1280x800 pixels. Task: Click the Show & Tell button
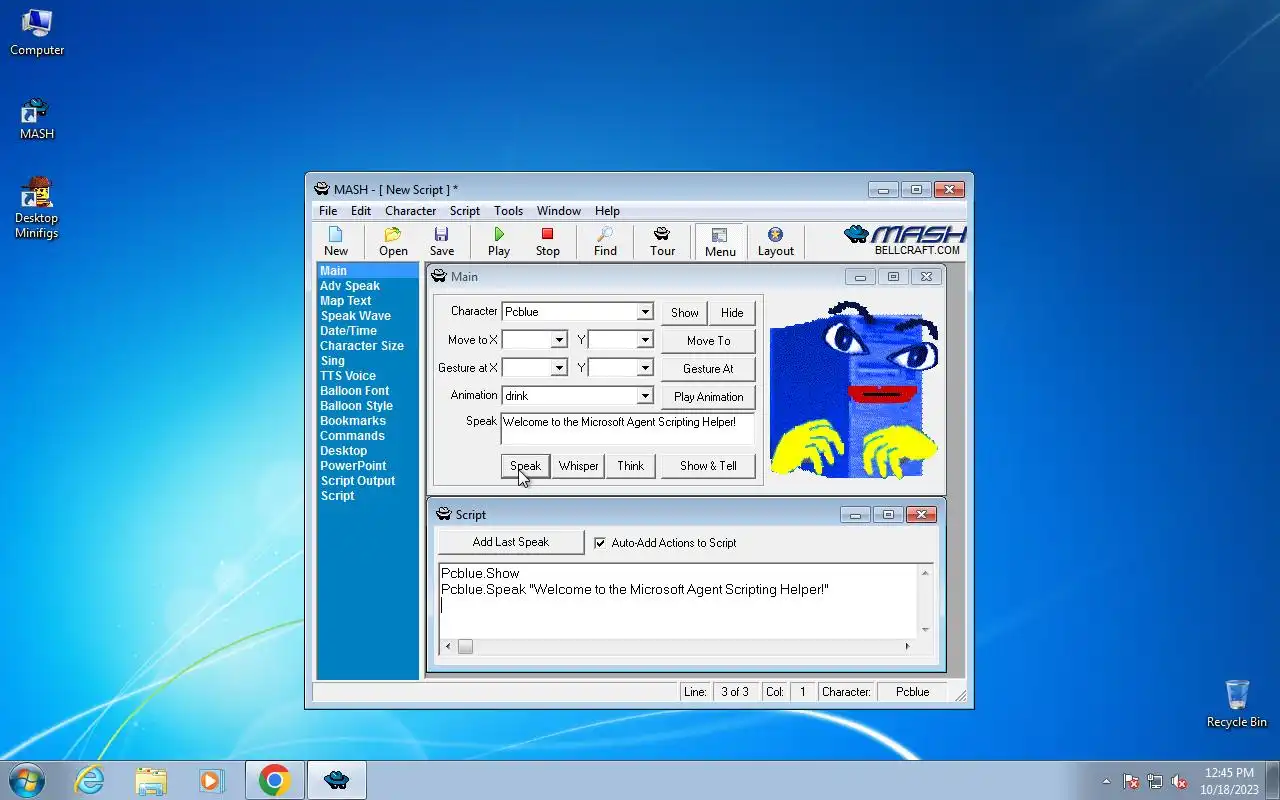(708, 466)
